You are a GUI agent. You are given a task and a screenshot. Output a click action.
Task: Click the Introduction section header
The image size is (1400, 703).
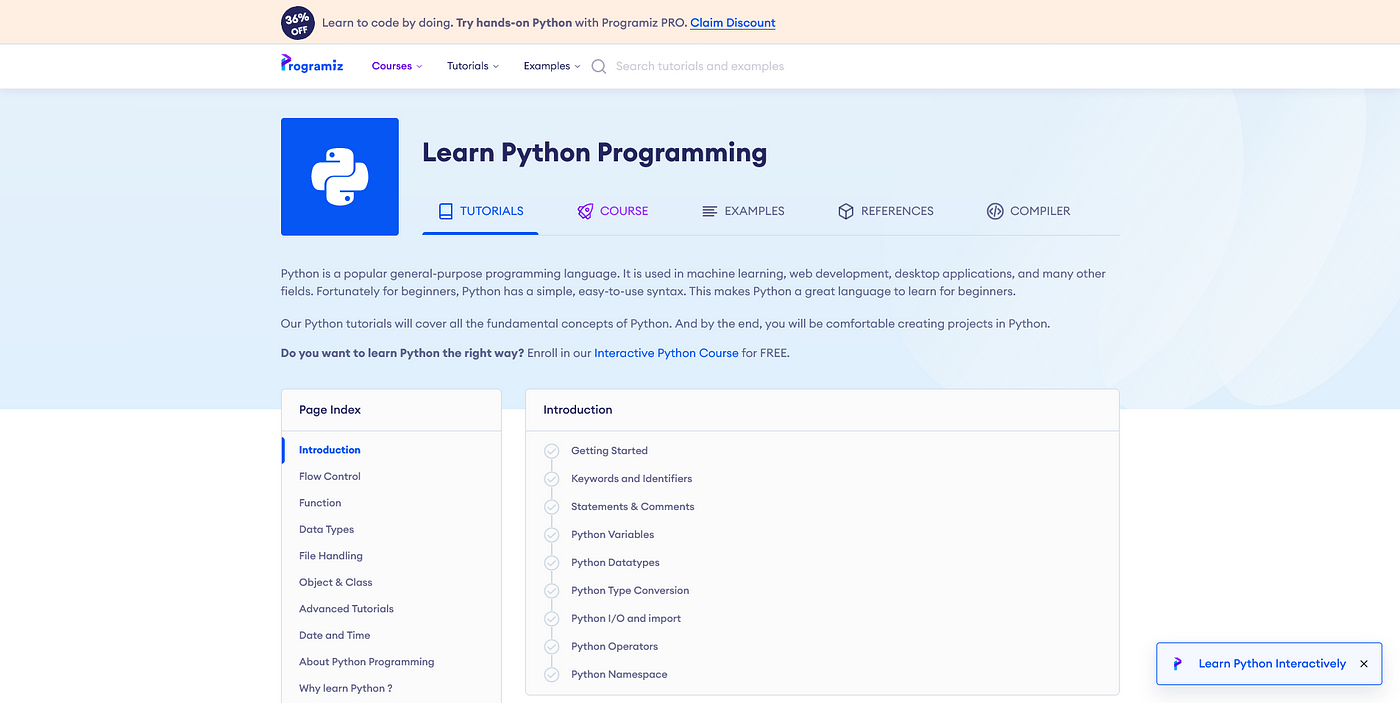pyautogui.click(x=822, y=410)
